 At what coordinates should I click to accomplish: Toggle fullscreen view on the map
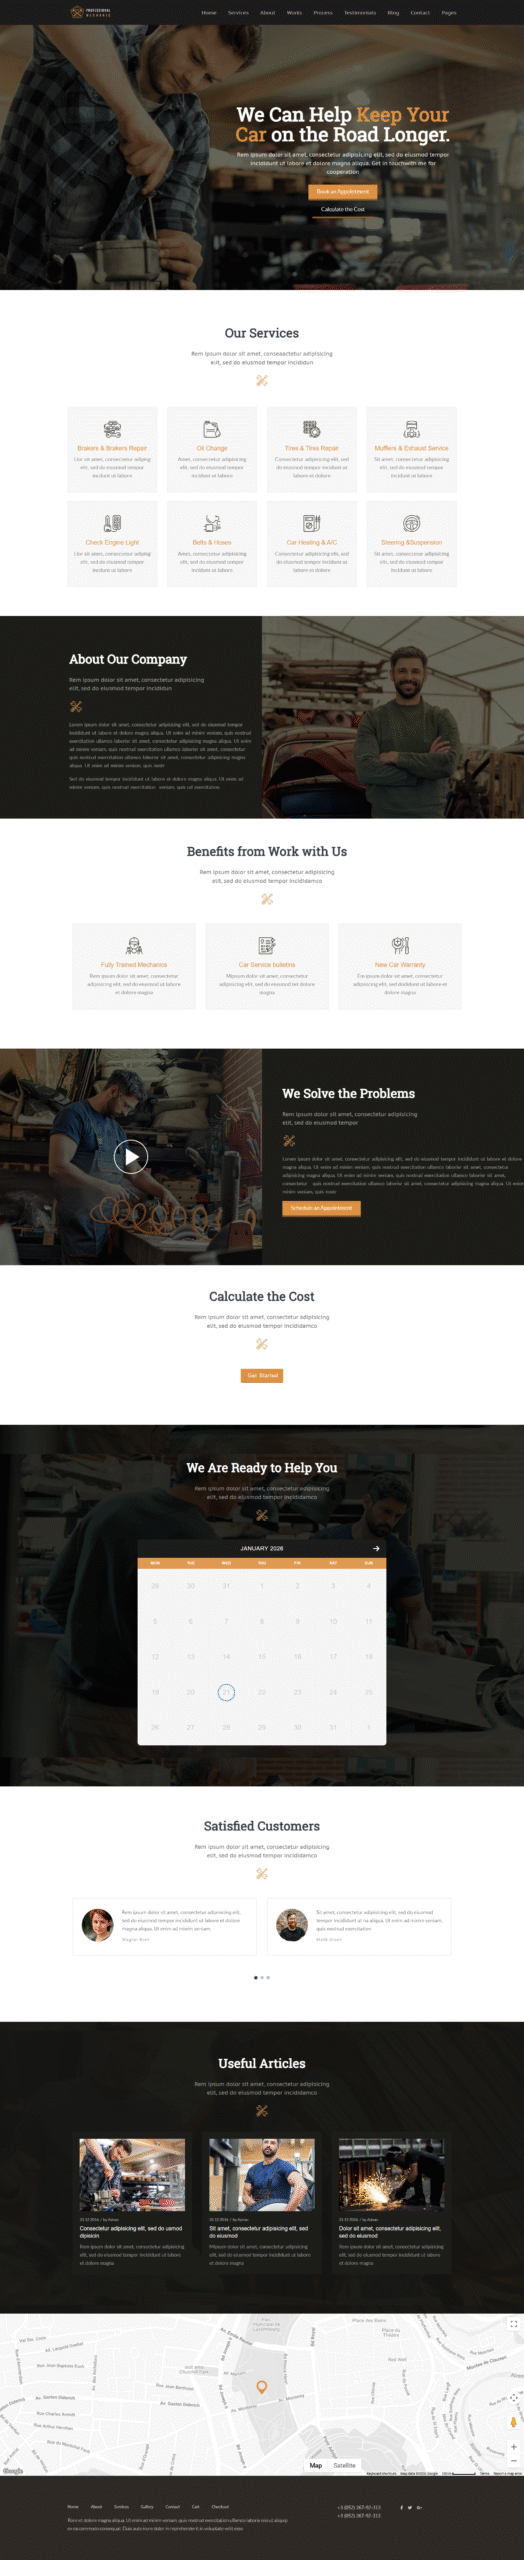(x=514, y=2323)
